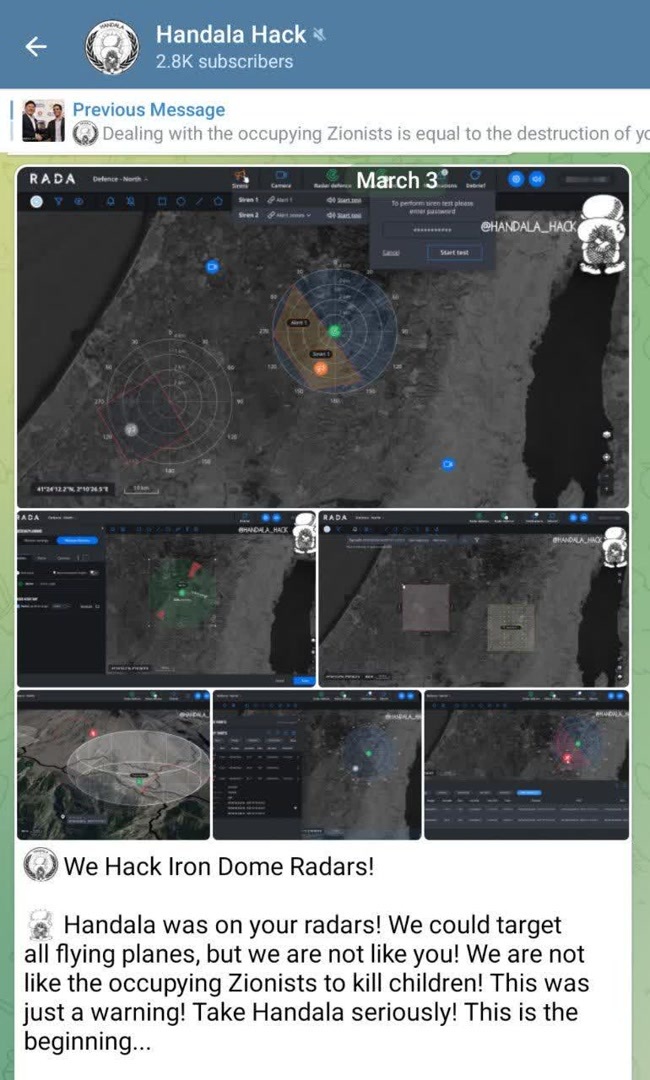
Task: Open the two grid squares screenshot thumbnail
Action: pyautogui.click(x=474, y=598)
